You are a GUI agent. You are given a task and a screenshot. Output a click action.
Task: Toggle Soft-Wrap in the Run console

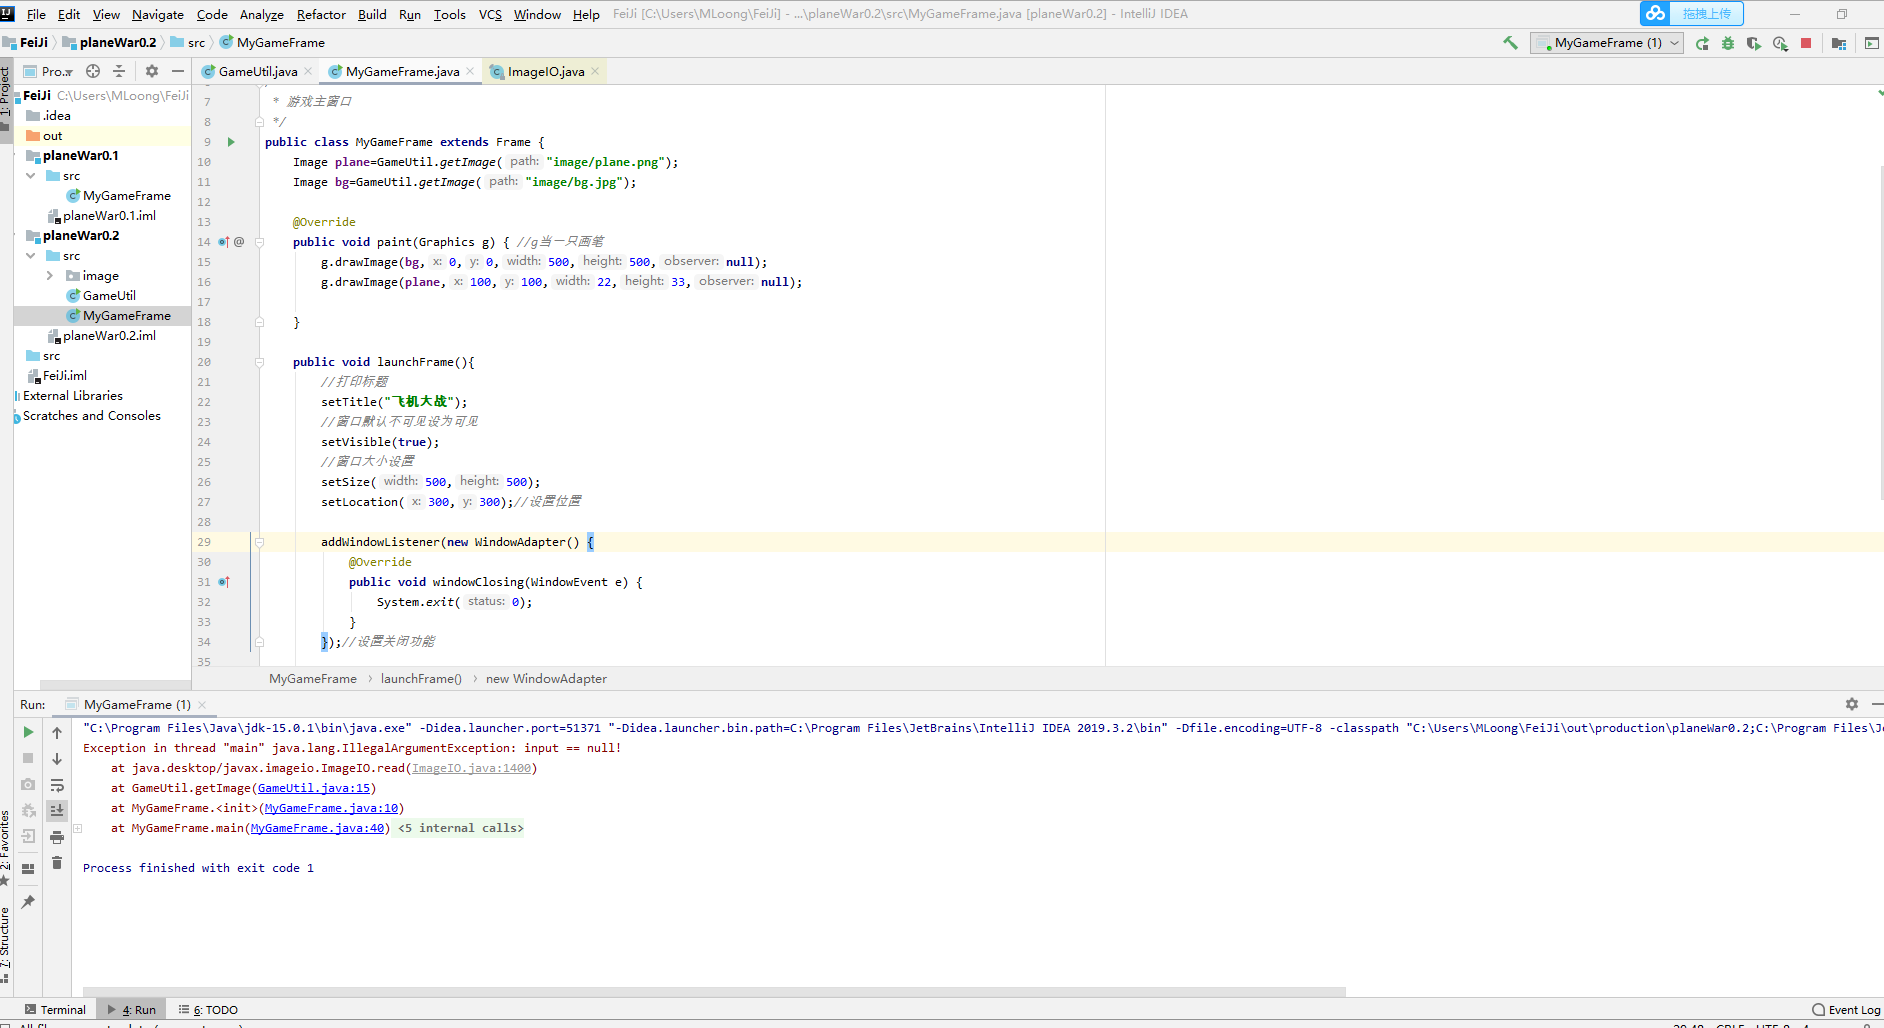tap(57, 785)
